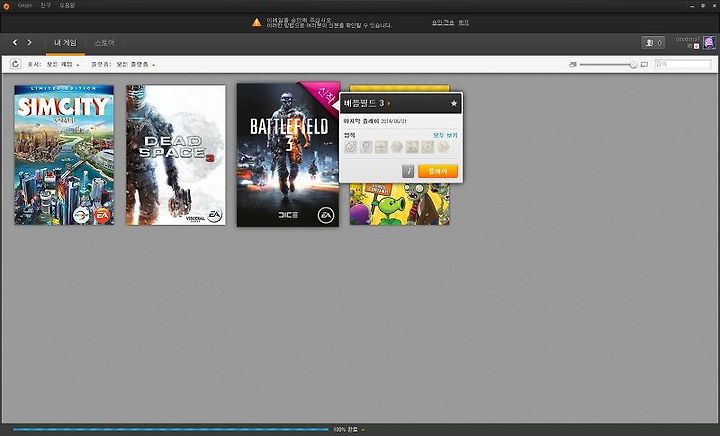Click the Origin logo icon
This screenshot has width=720, height=436.
coord(6,6)
